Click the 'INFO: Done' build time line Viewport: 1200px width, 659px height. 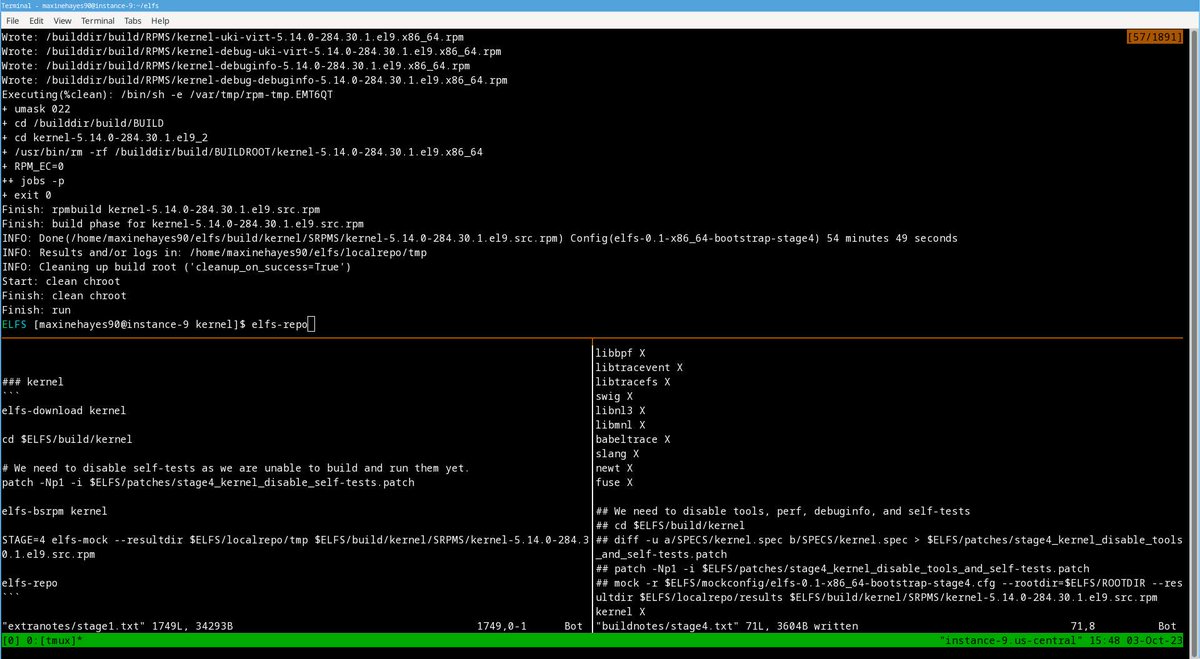[480, 238]
